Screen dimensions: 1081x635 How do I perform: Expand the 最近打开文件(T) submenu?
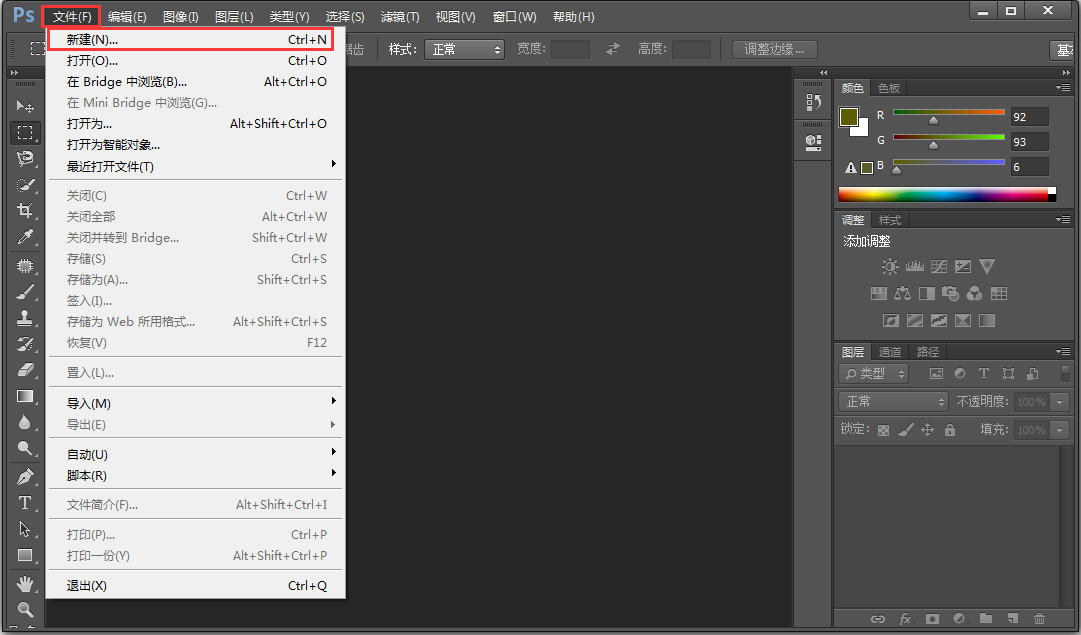196,166
